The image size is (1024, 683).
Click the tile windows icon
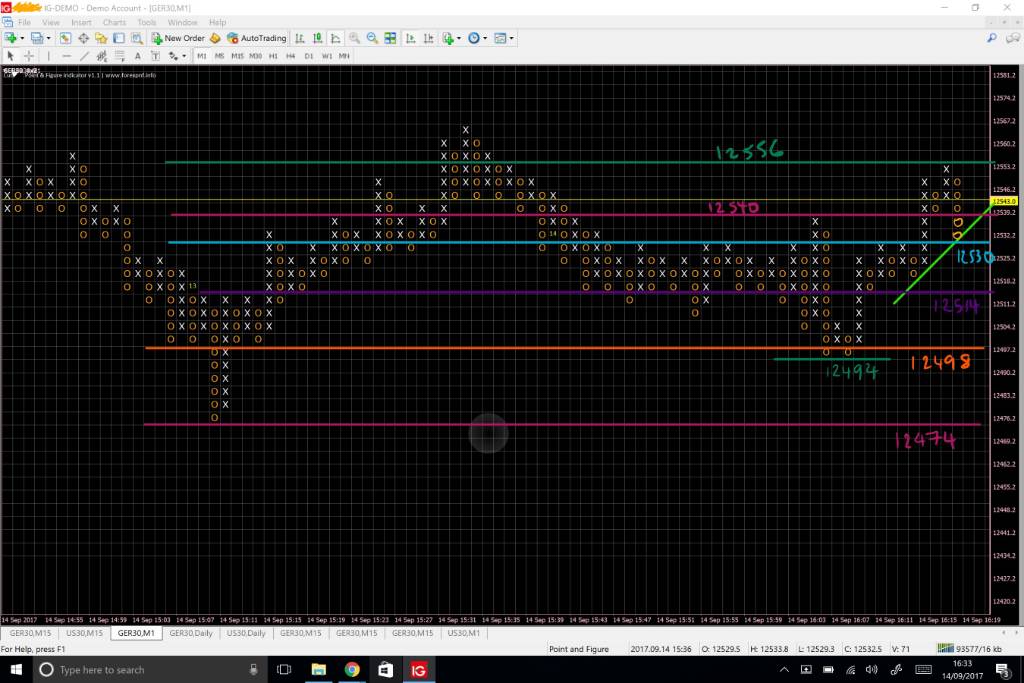(x=391, y=38)
